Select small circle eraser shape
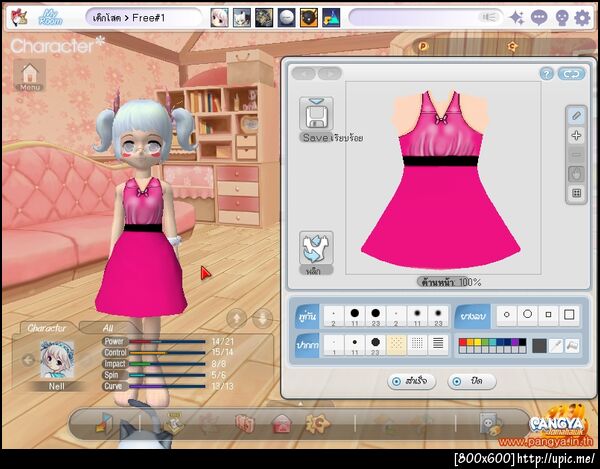The width and height of the screenshot is (600, 469). click(507, 315)
